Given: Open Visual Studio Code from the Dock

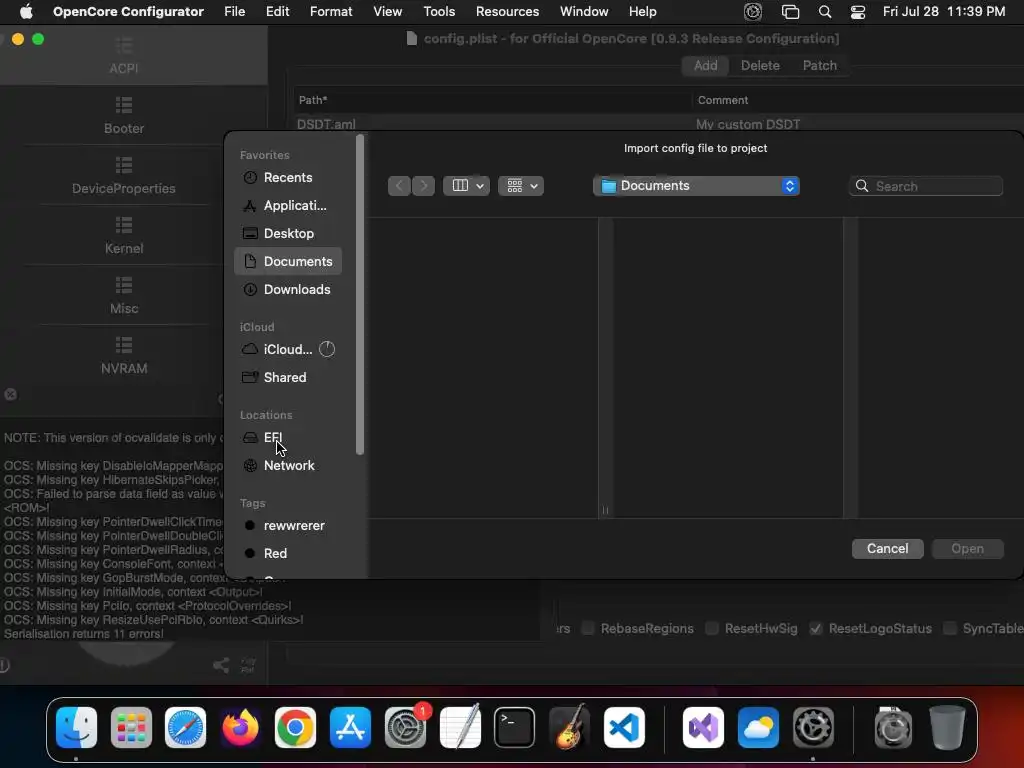Looking at the screenshot, I should click(x=624, y=727).
